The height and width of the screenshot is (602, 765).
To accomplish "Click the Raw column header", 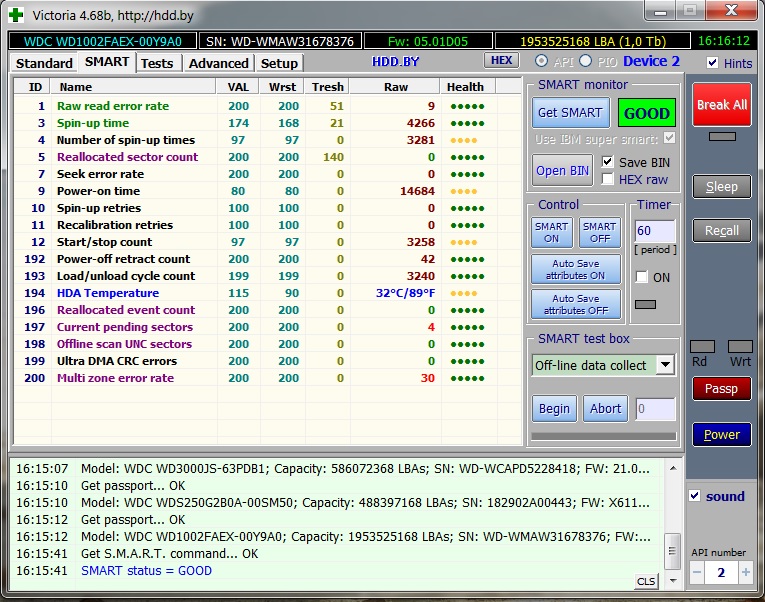I will (x=395, y=87).
